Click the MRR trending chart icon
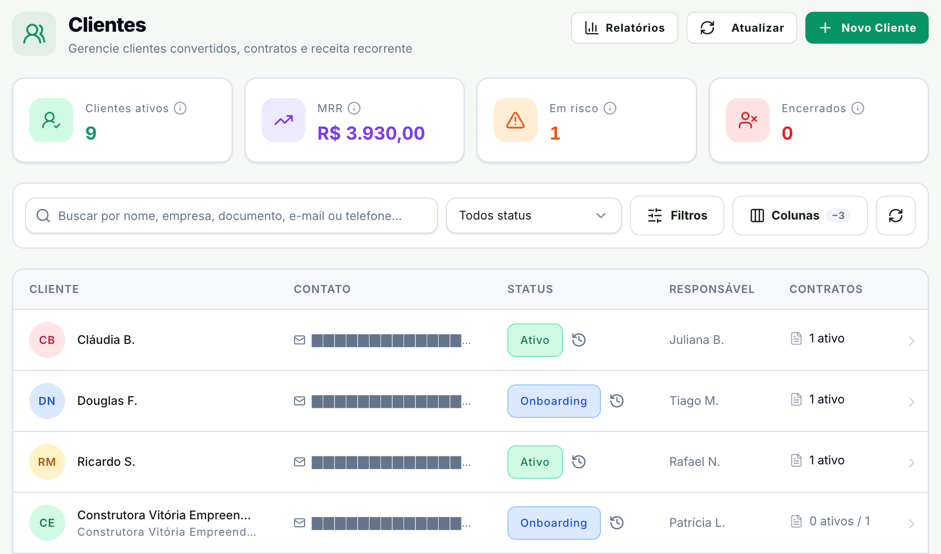 (283, 120)
